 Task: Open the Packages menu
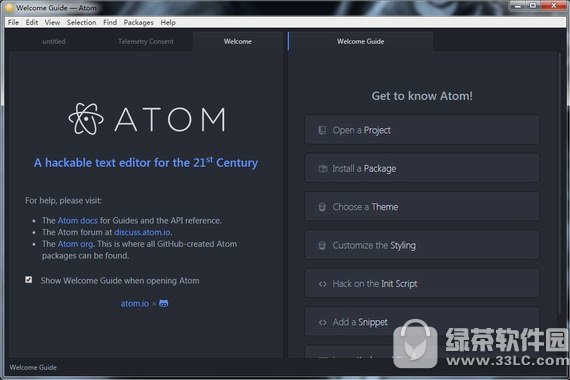[x=139, y=23]
